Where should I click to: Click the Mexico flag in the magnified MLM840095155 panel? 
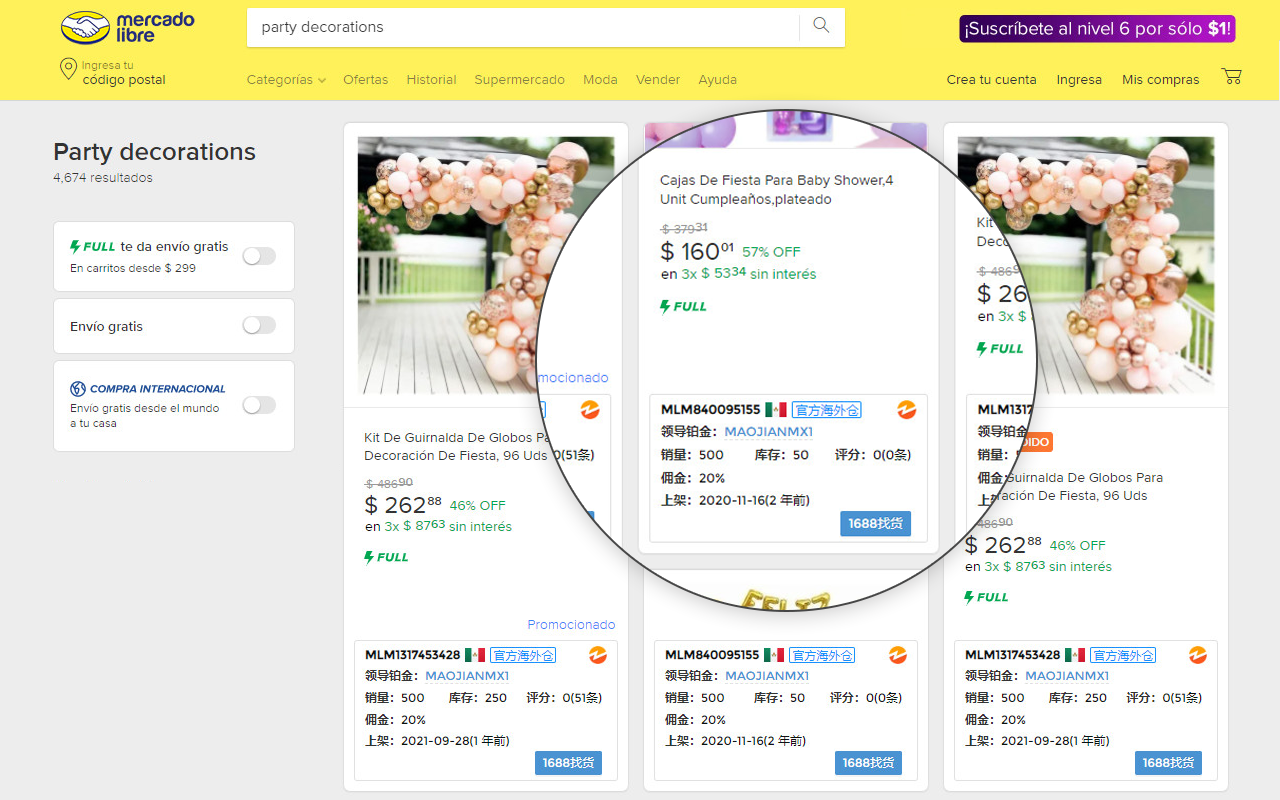(776, 410)
